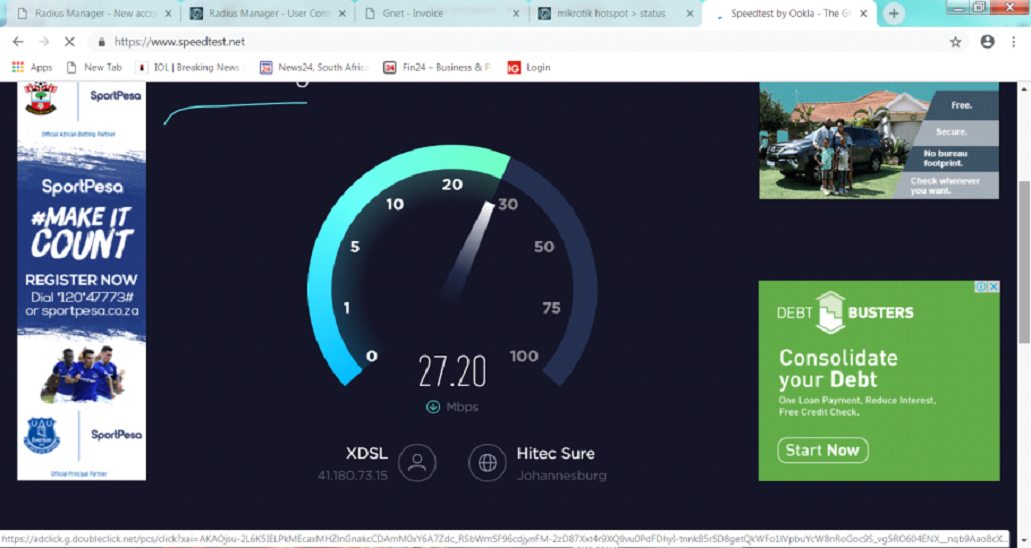Open AdChoices info icon on Debt Busters ad
The image size is (1031, 548).
(981, 287)
